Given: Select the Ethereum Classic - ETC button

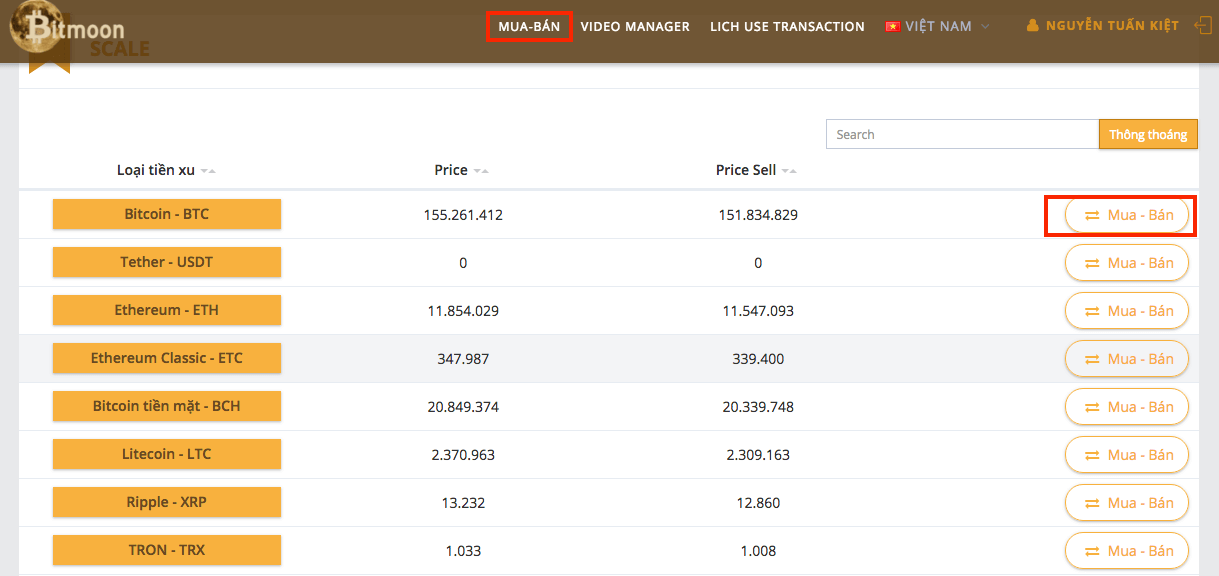Looking at the screenshot, I should point(167,358).
